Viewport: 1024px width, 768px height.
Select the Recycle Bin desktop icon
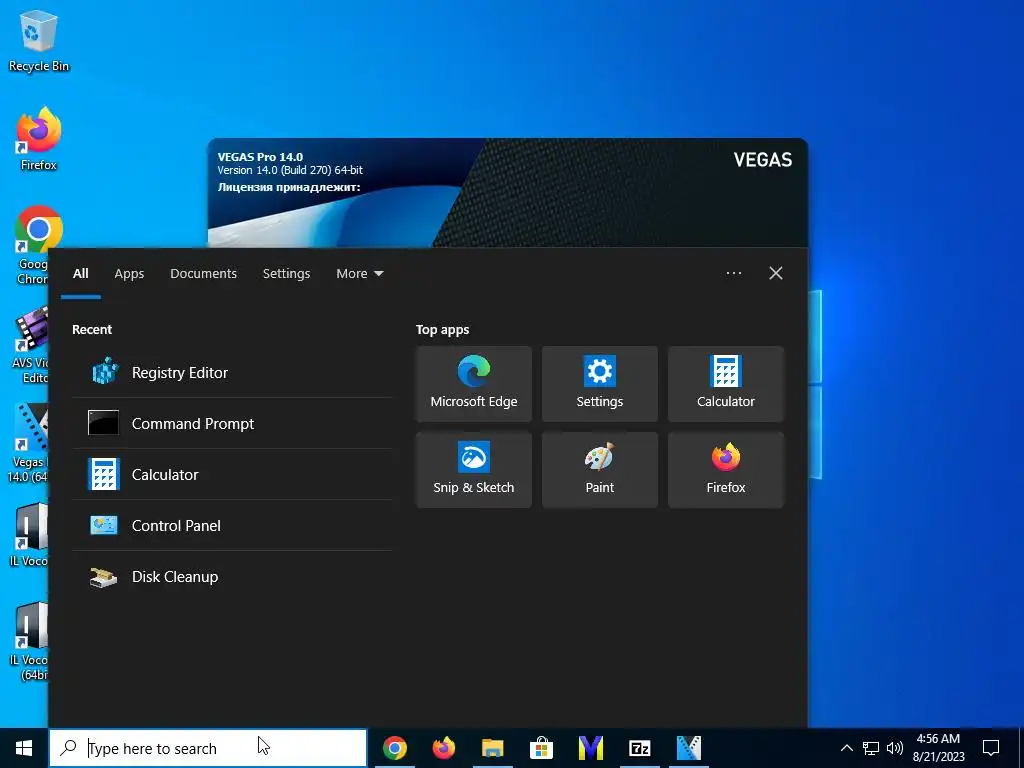[39, 40]
